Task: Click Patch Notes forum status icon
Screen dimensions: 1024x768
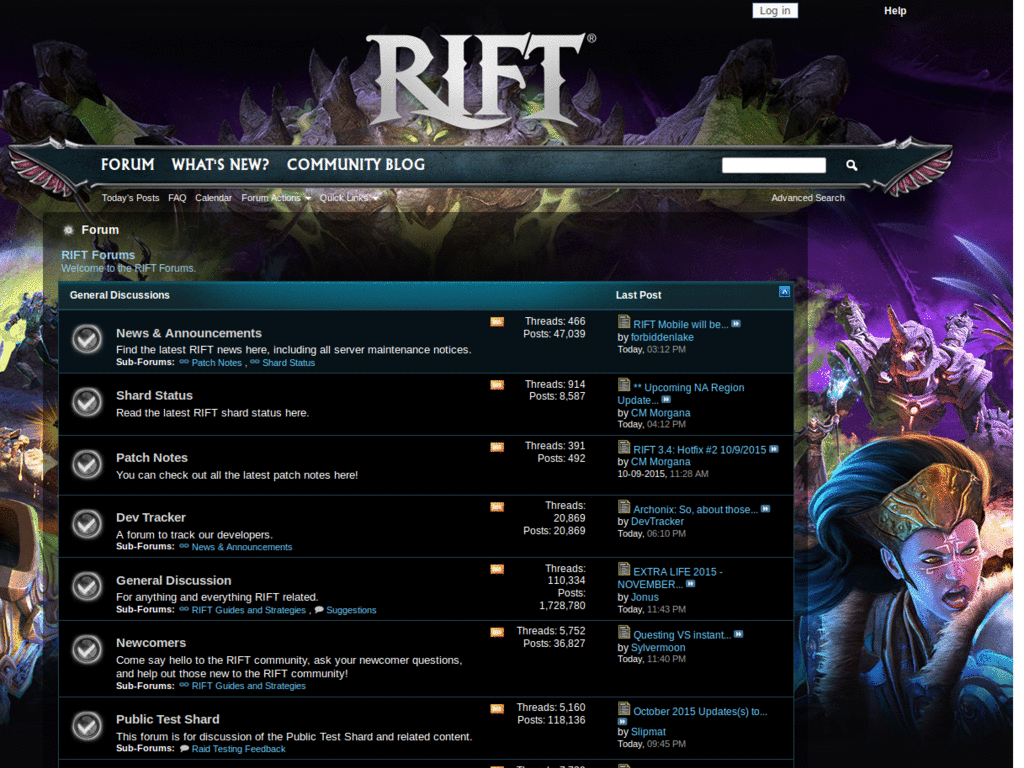Action: click(87, 464)
